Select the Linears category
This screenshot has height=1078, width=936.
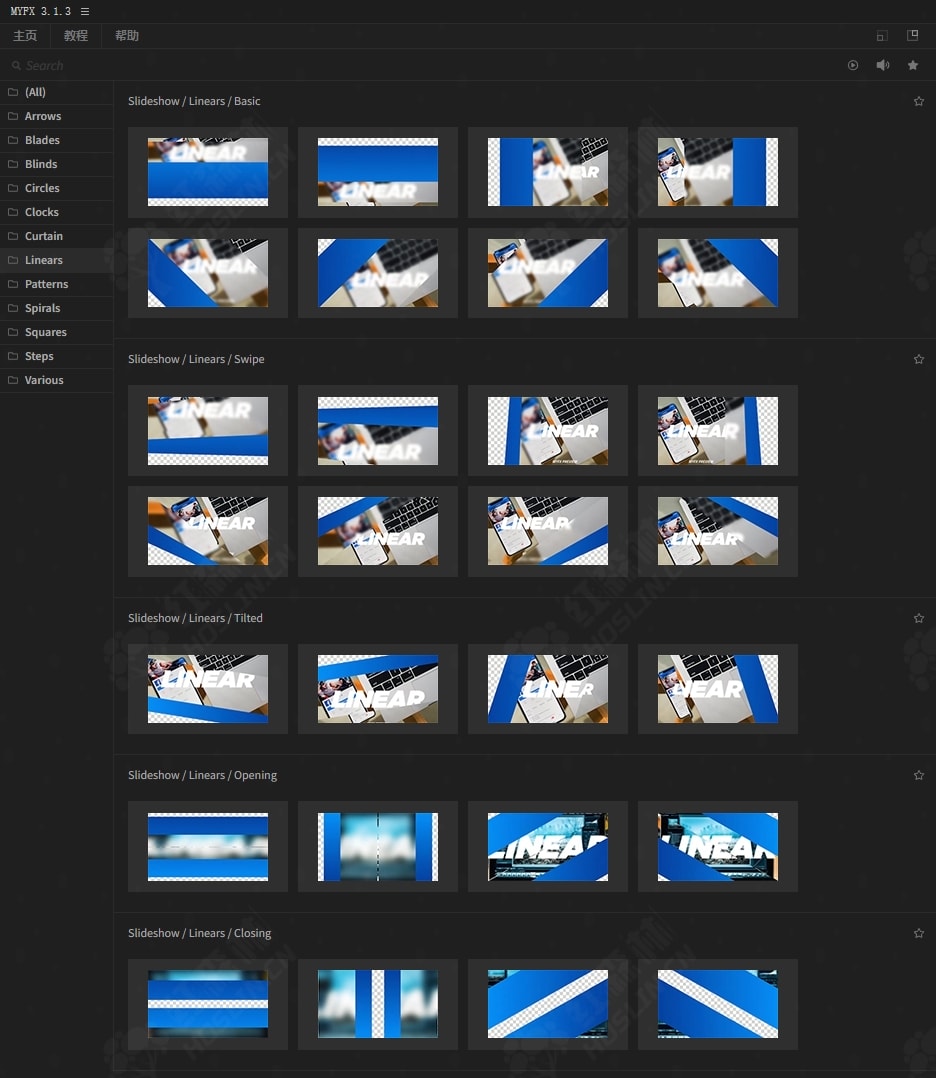pos(56,260)
